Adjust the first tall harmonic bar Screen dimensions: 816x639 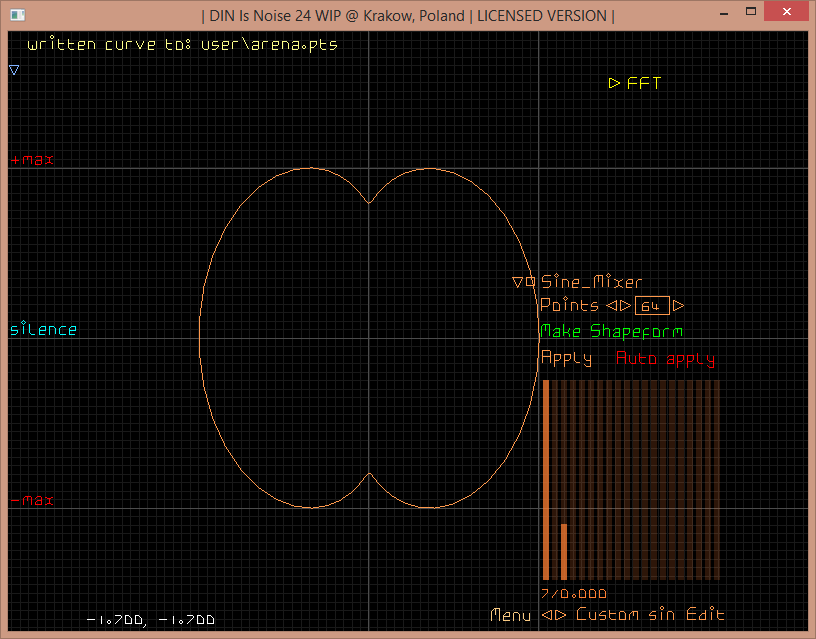[546, 480]
